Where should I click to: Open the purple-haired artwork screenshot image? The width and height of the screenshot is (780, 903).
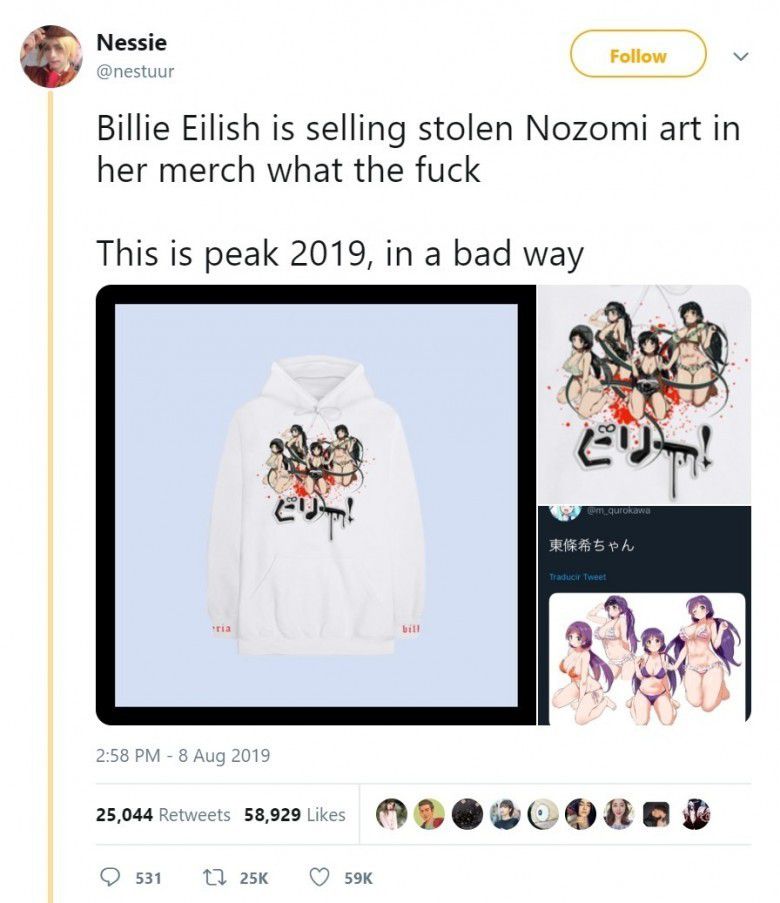(x=644, y=616)
